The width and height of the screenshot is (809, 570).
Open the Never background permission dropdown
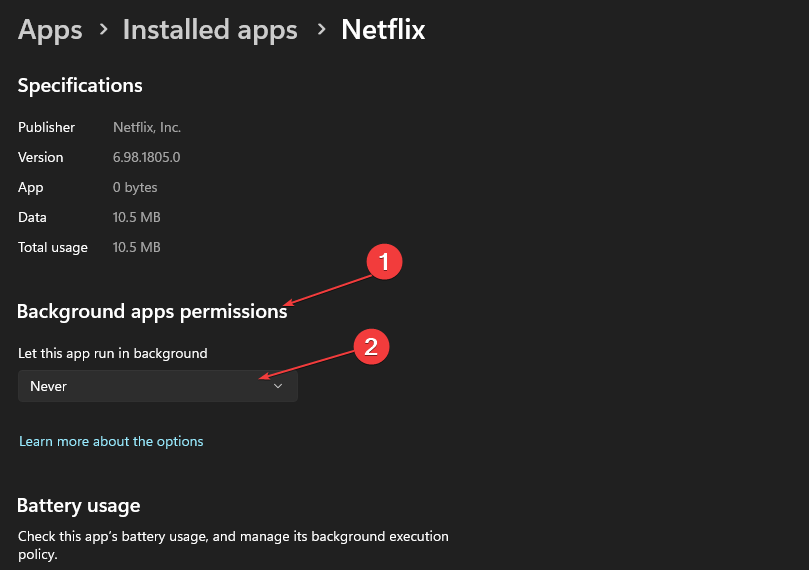(158, 386)
